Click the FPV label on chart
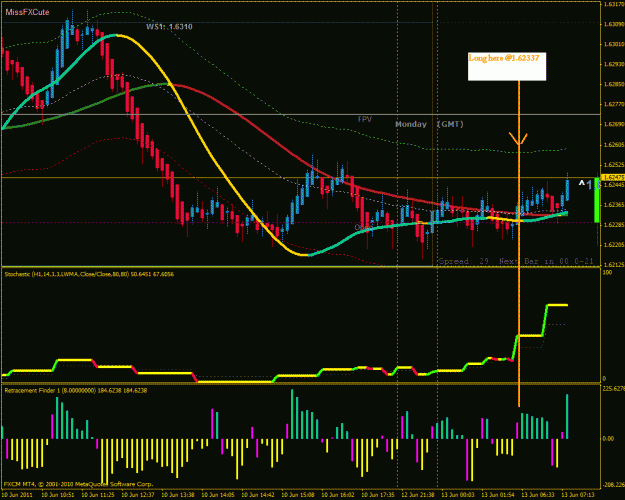 (x=365, y=119)
